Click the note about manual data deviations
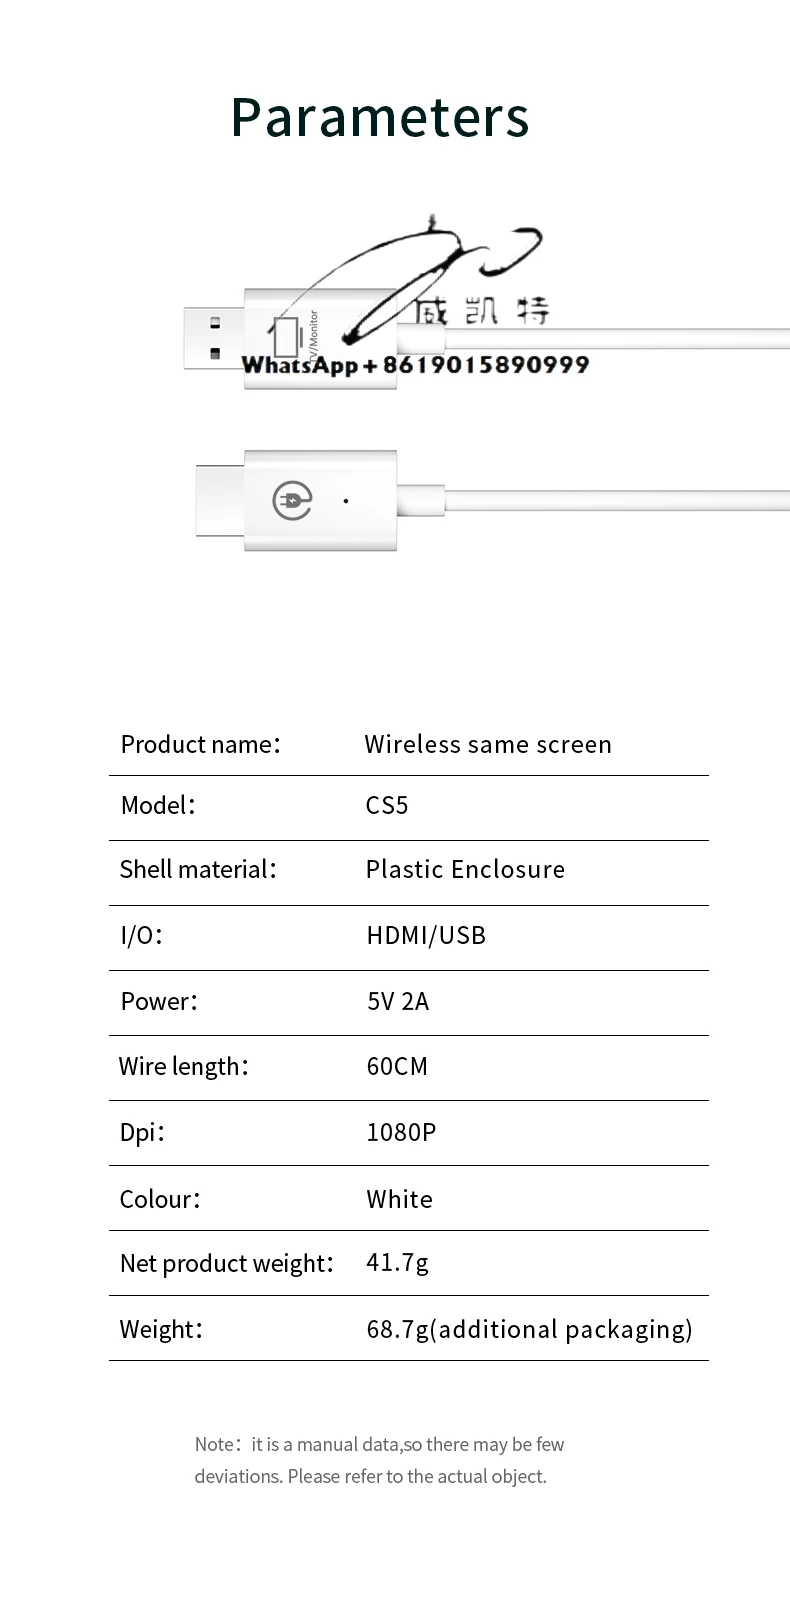This screenshot has width=790, height=1599. pyautogui.click(x=380, y=1460)
